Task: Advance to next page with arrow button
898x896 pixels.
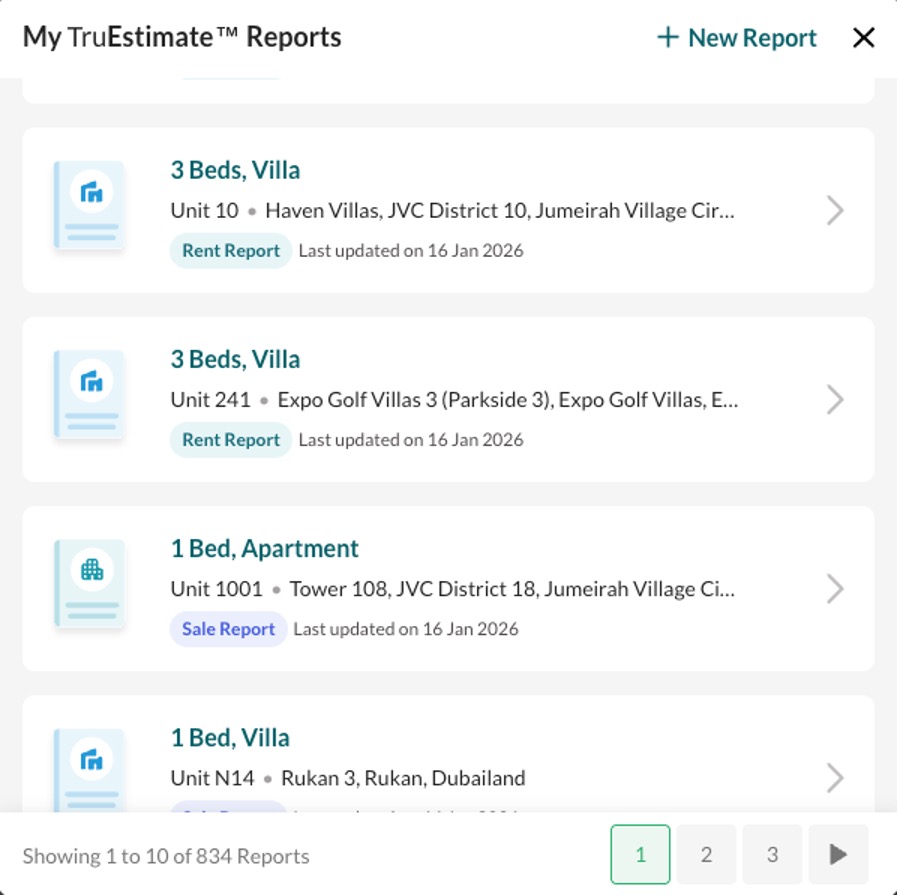Action: [x=838, y=854]
